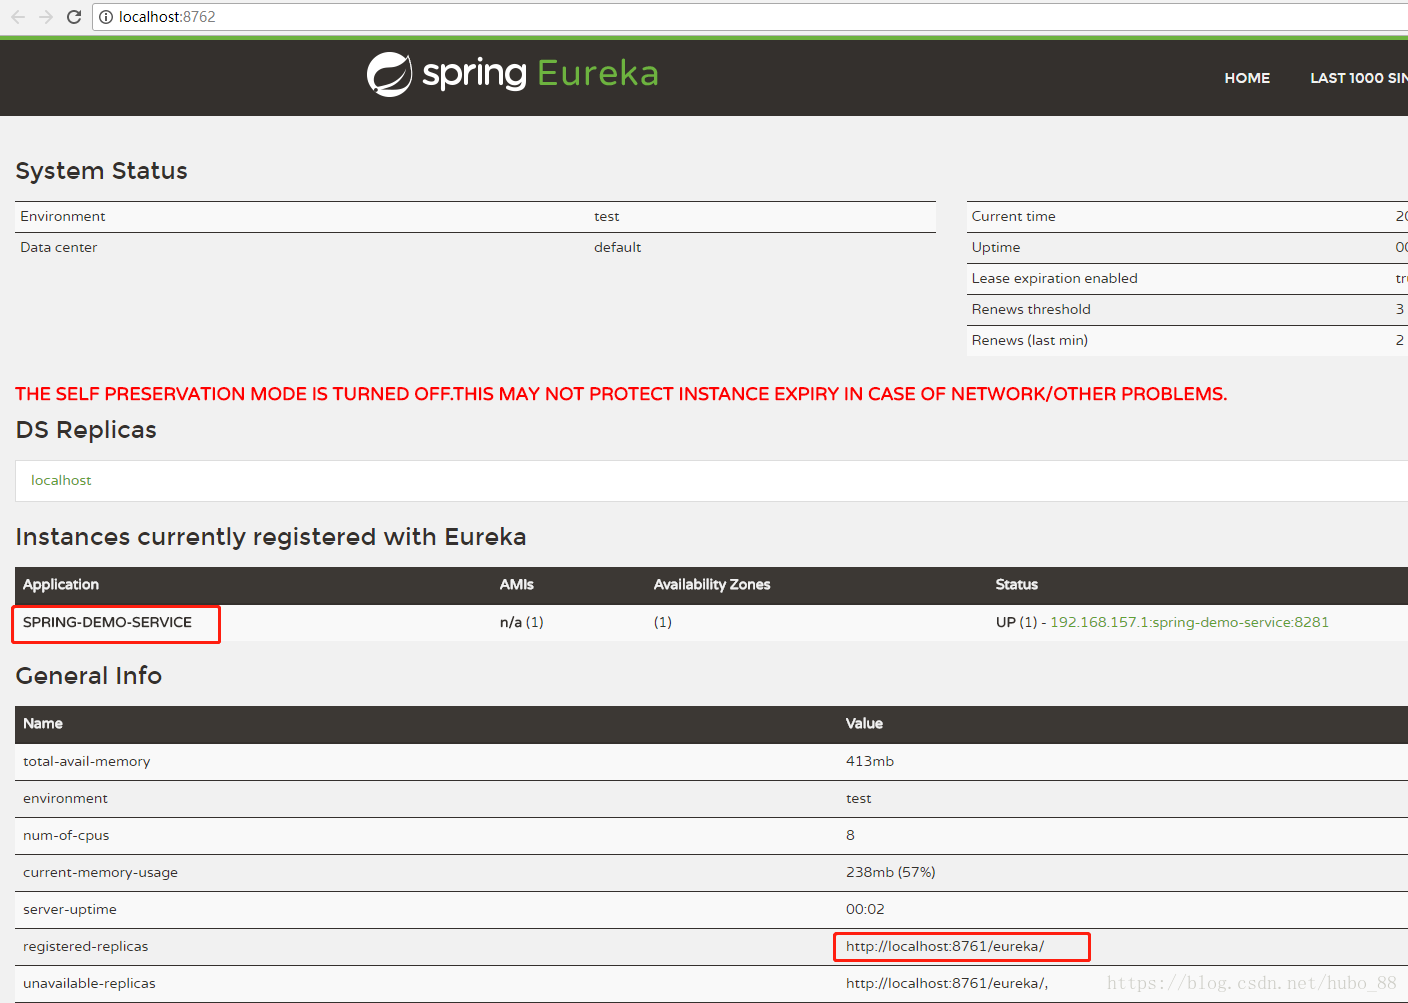Click the browser back arrow
This screenshot has width=1408, height=1003.
point(18,17)
